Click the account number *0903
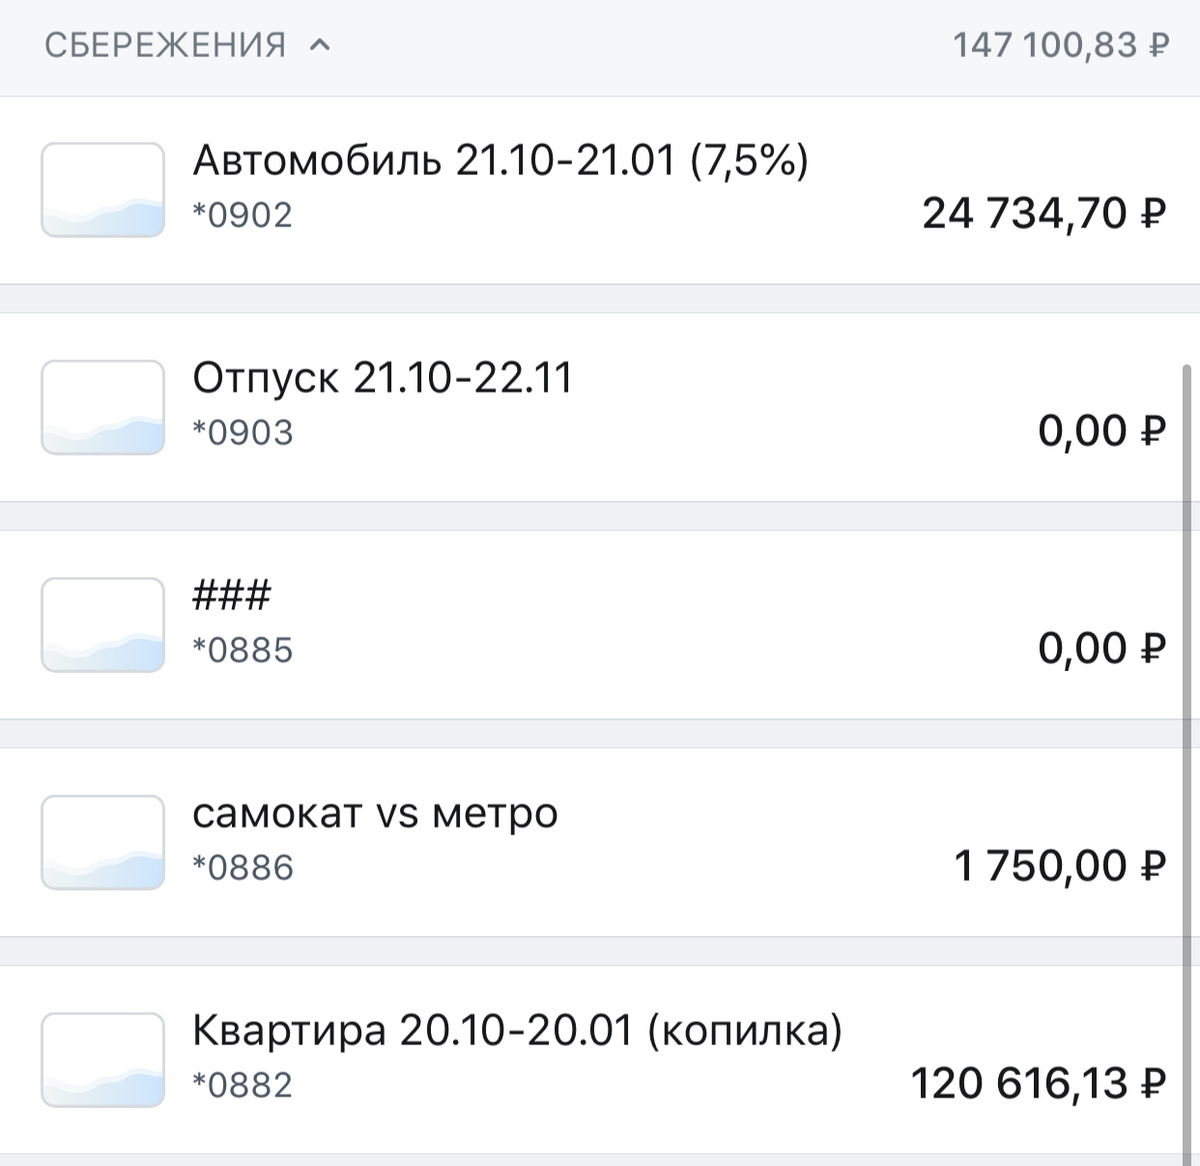 tap(243, 432)
